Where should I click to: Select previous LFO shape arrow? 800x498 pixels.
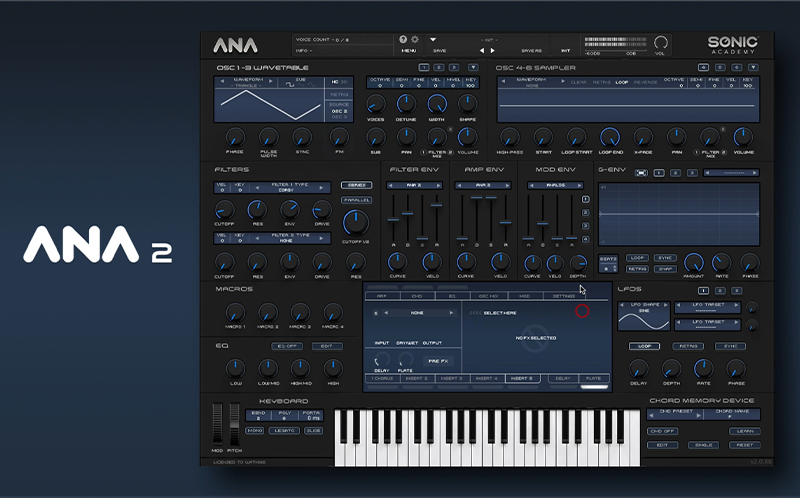[622, 305]
